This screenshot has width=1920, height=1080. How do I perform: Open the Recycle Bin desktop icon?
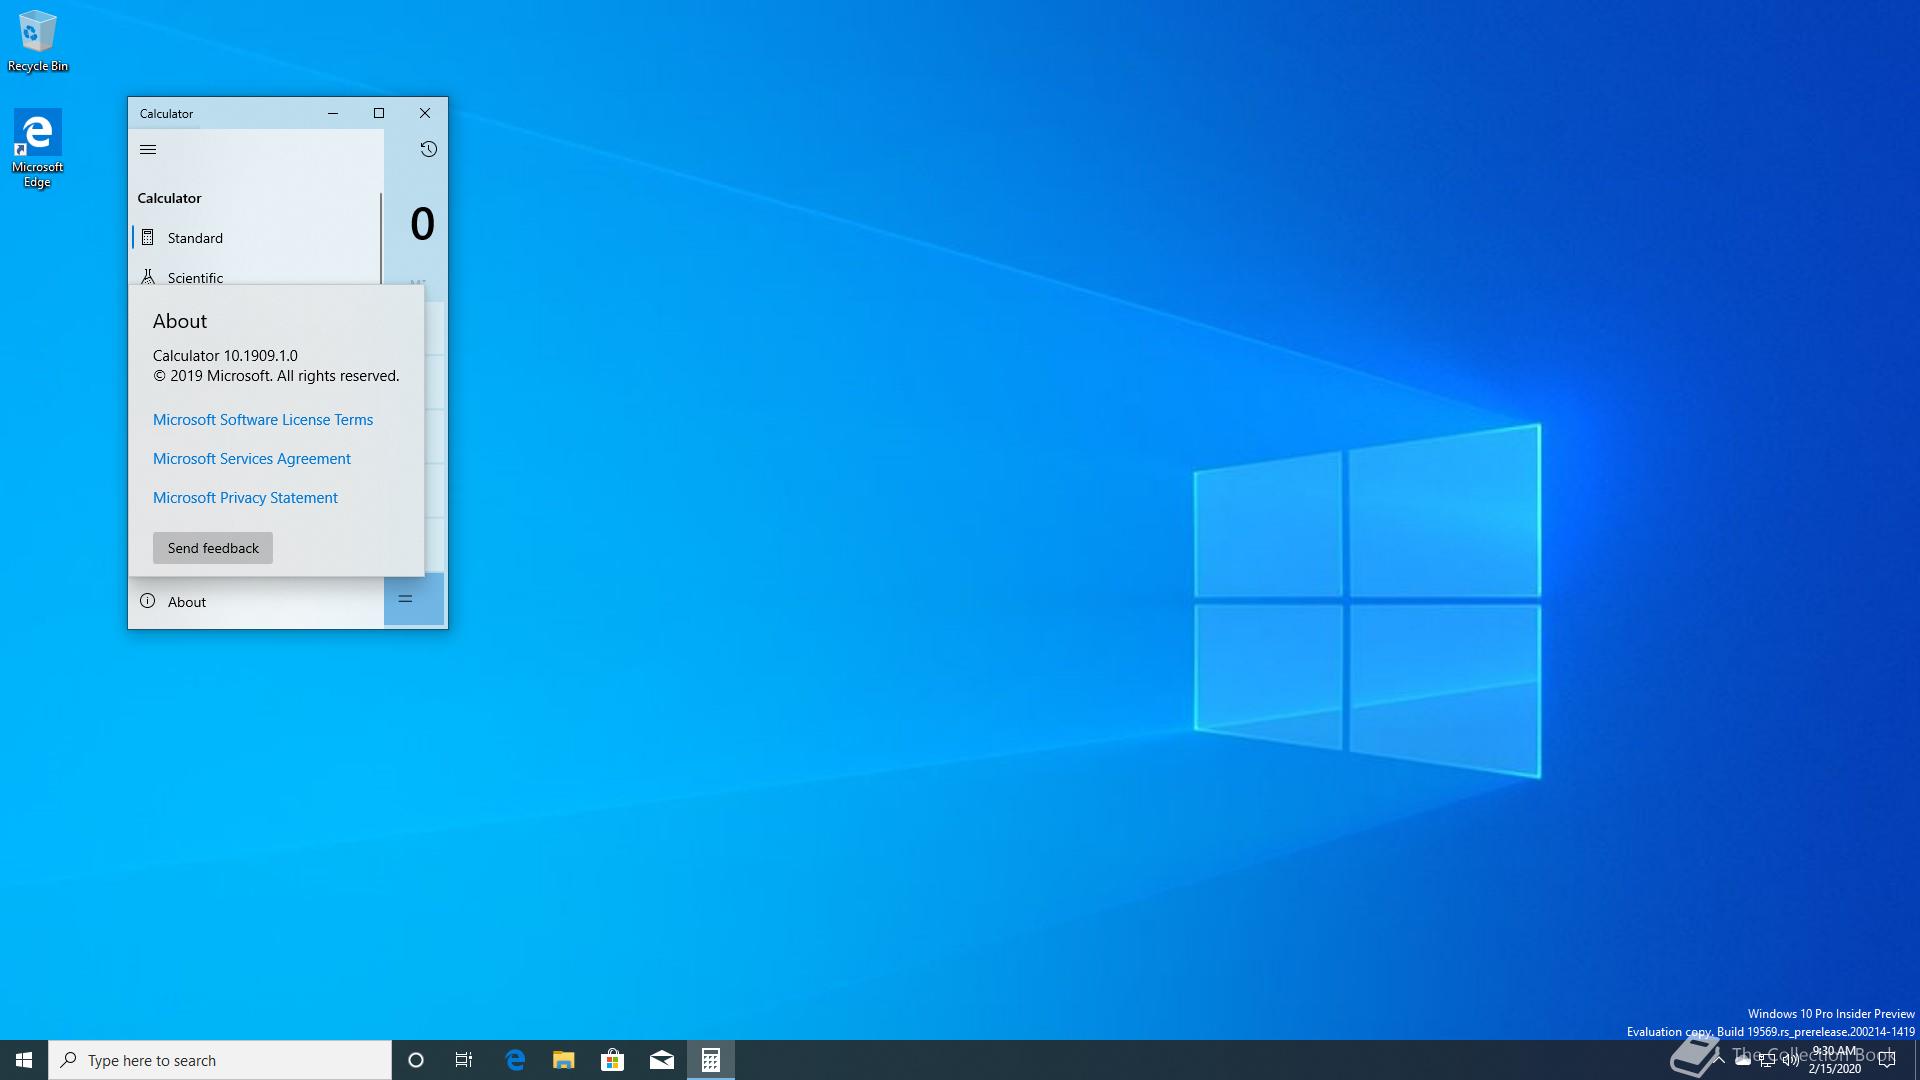38,42
